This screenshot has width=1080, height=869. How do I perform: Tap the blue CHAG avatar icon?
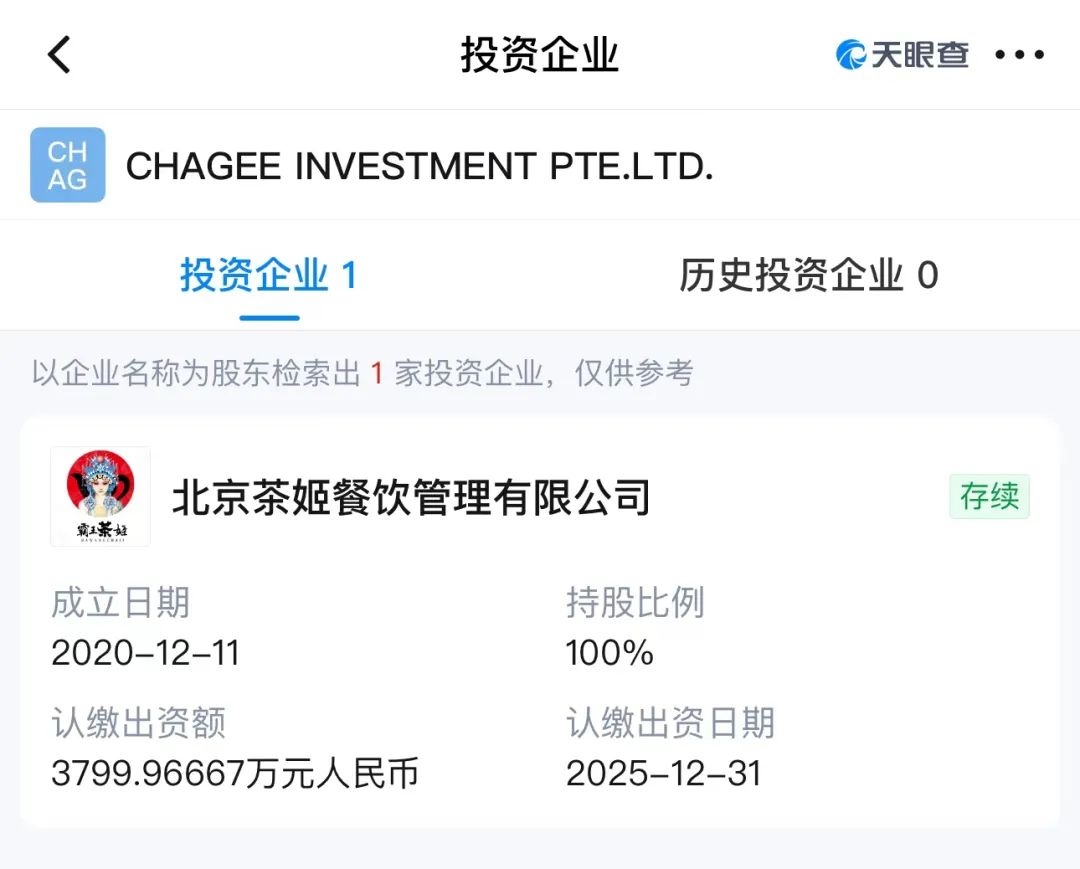68,166
